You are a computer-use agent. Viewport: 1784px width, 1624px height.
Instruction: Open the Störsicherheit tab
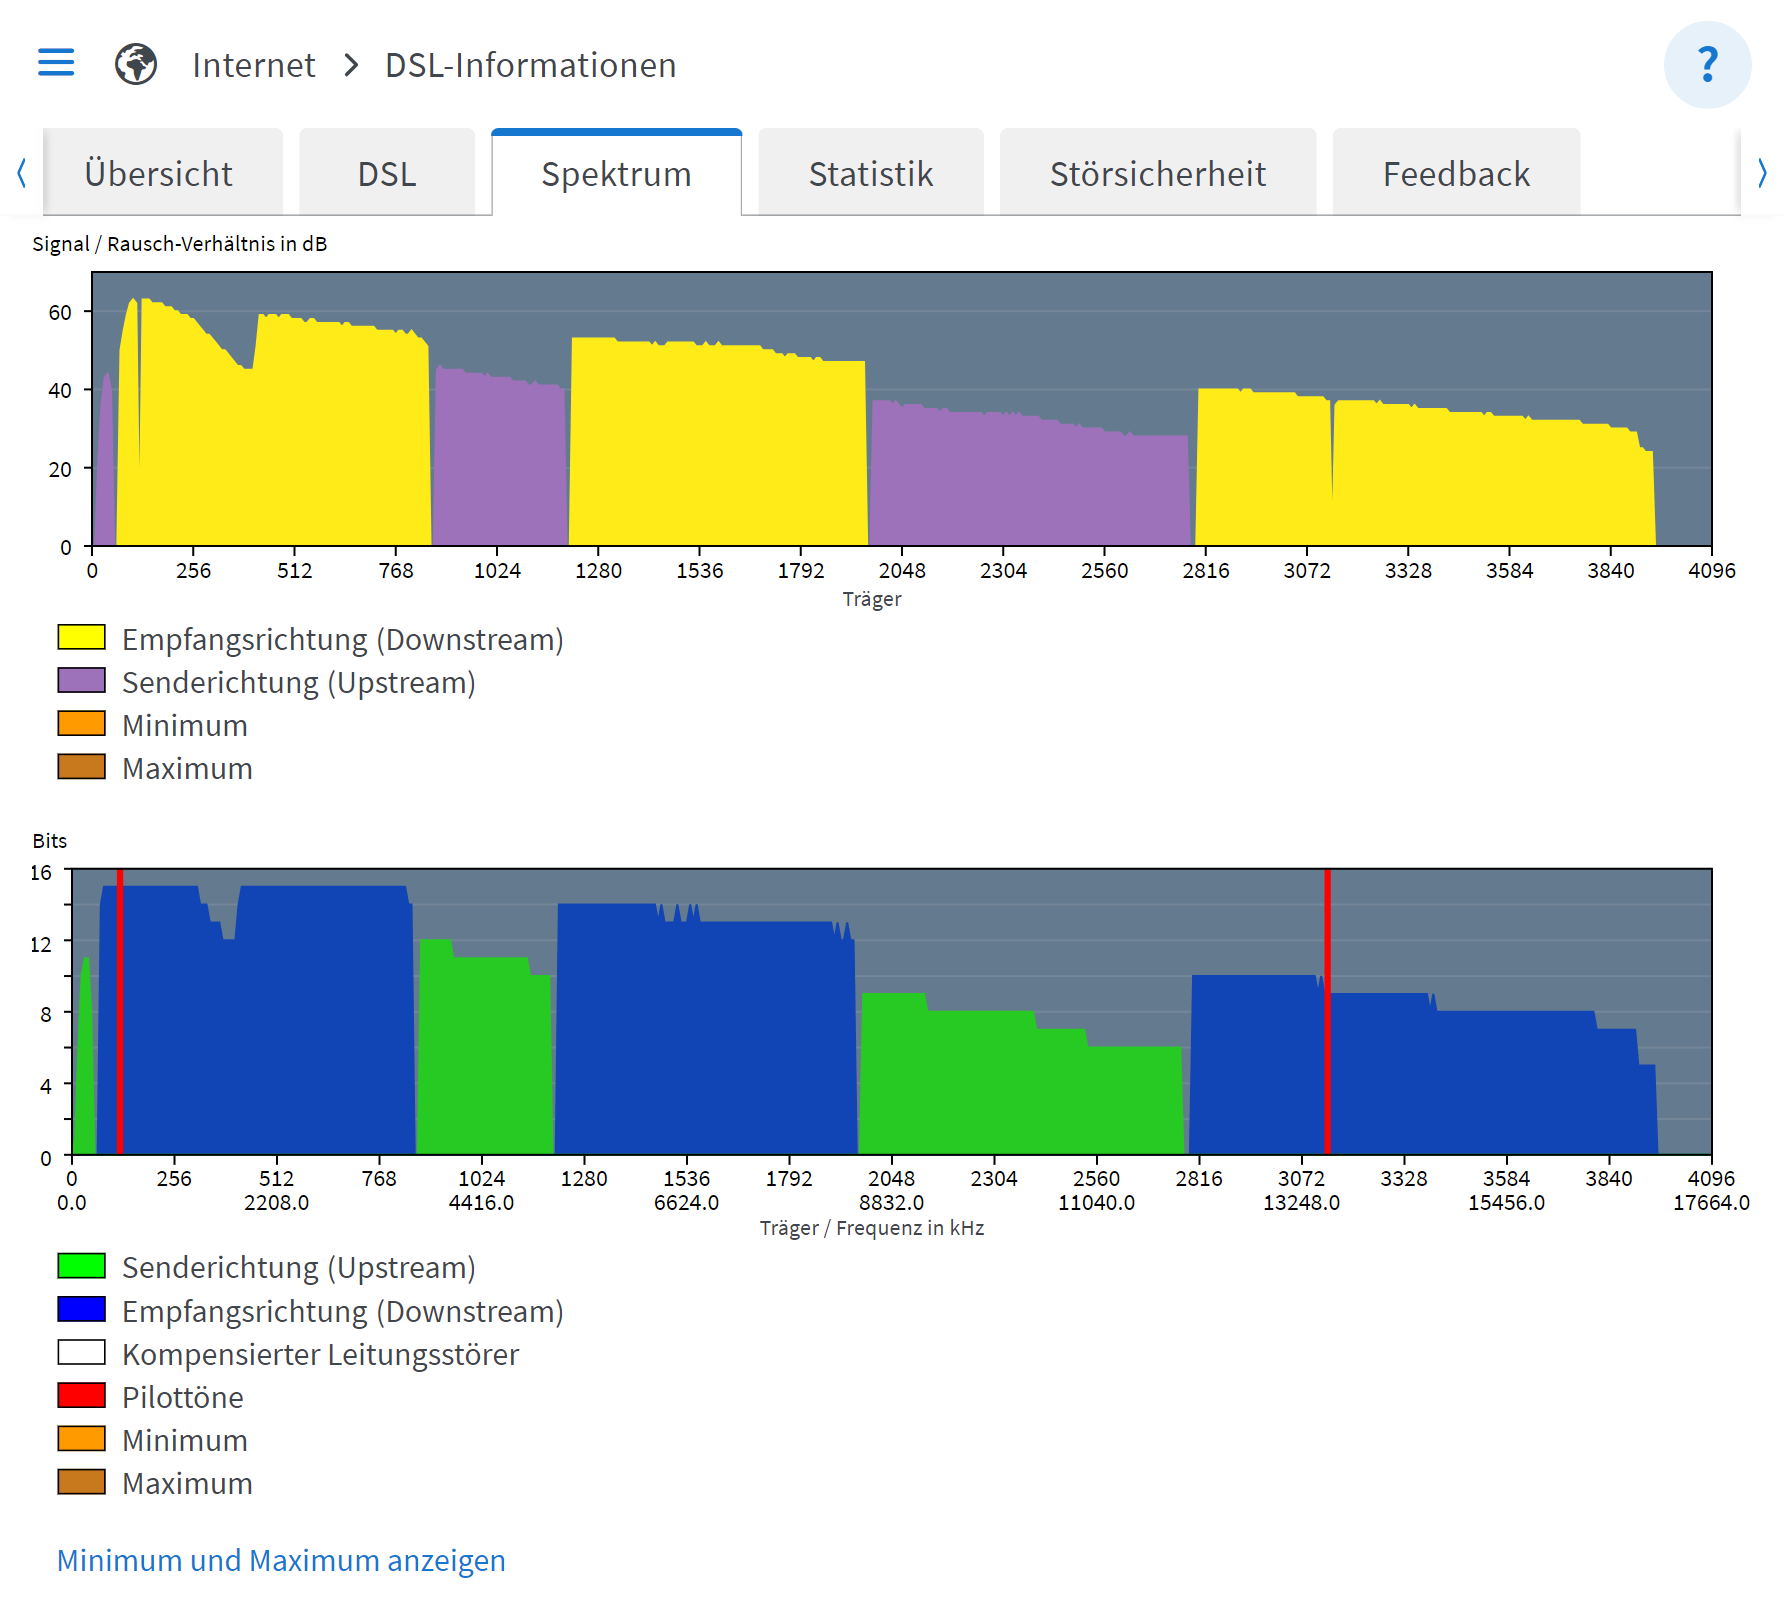click(1157, 174)
